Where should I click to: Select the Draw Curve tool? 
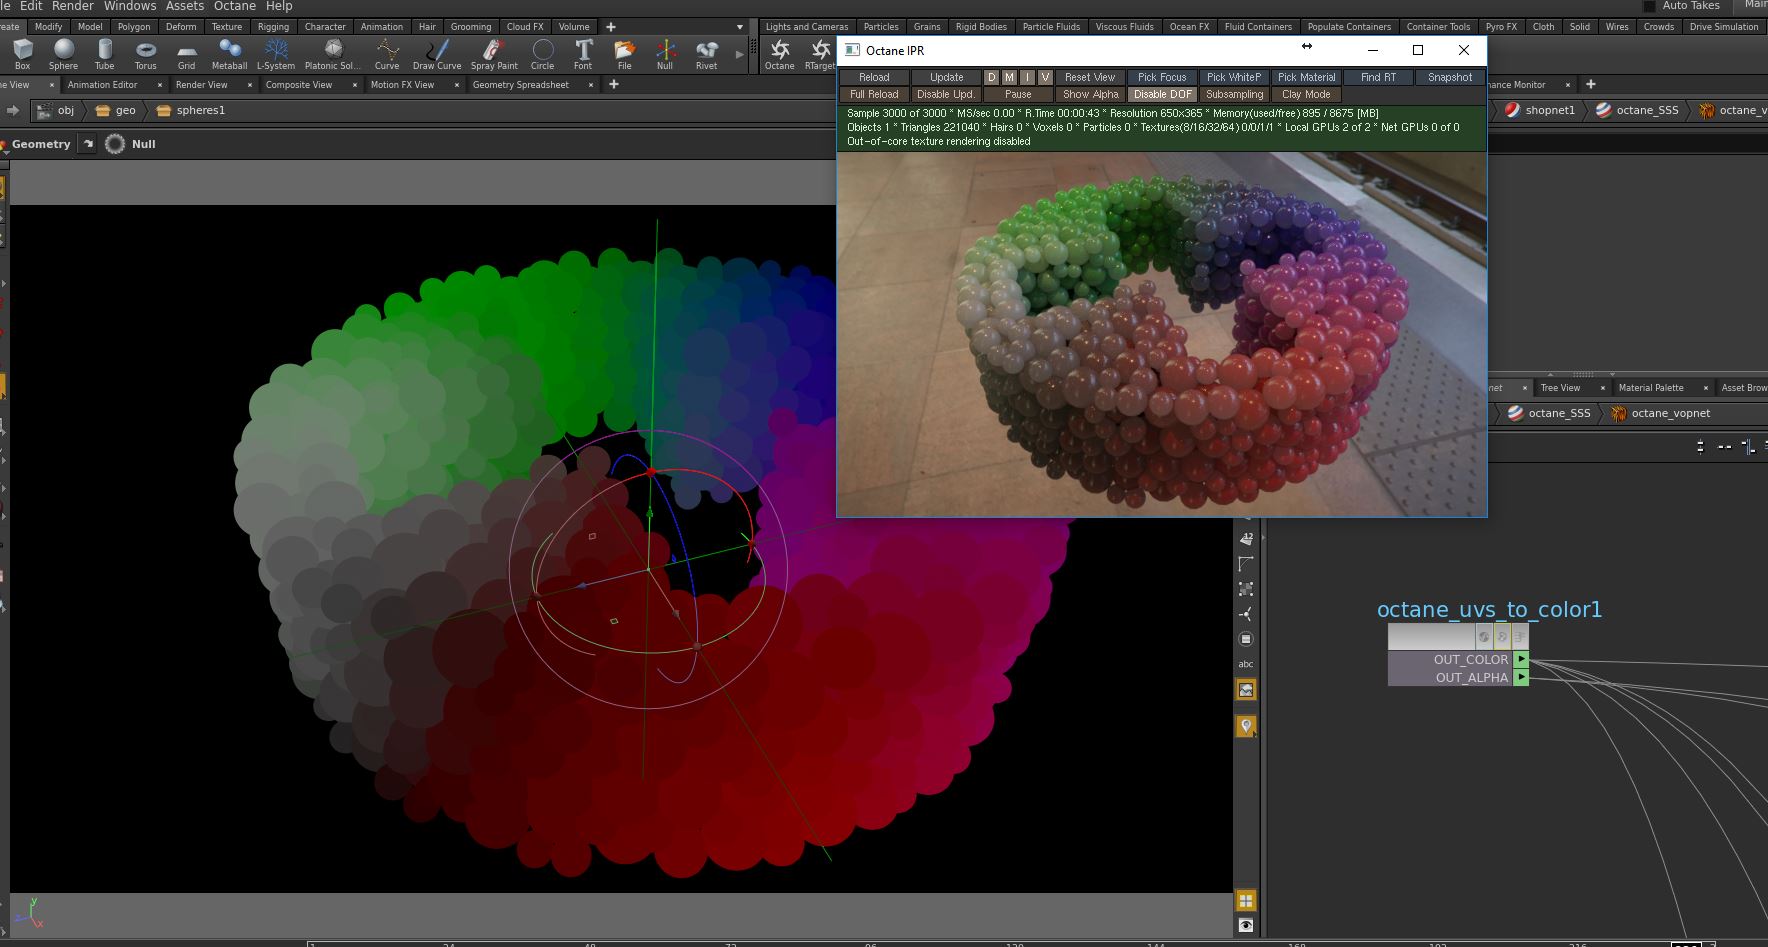coord(437,53)
